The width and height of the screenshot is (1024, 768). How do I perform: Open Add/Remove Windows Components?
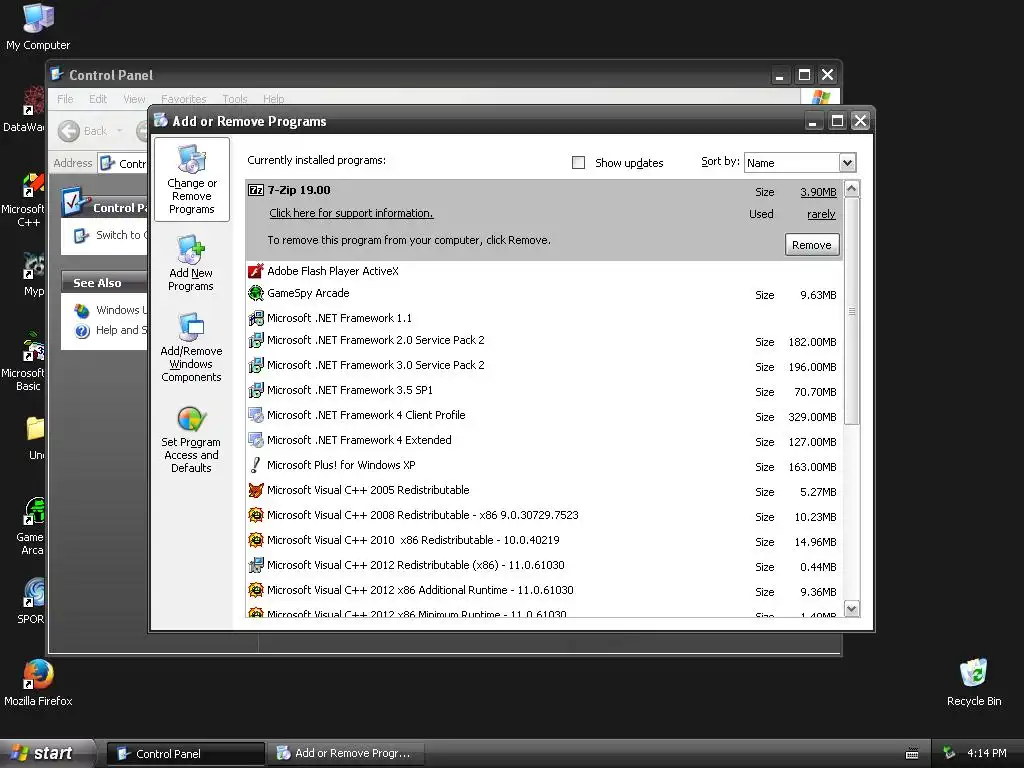[x=191, y=347]
